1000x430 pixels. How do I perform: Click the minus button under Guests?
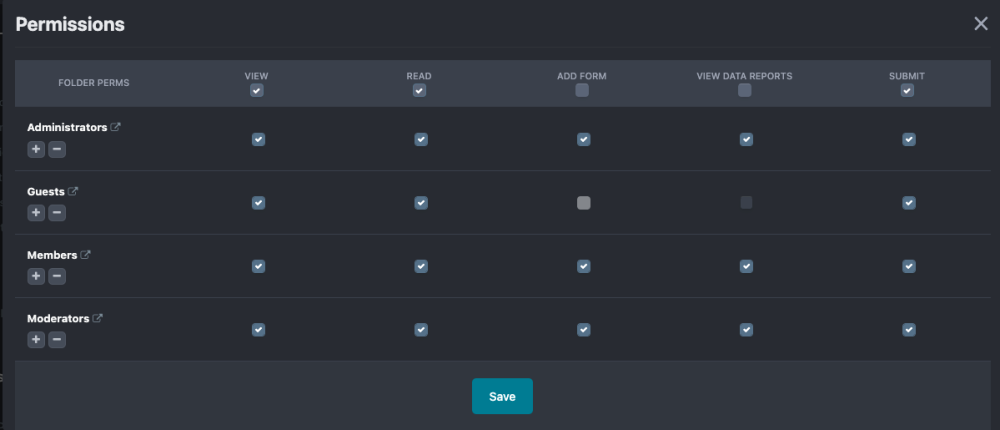(57, 212)
